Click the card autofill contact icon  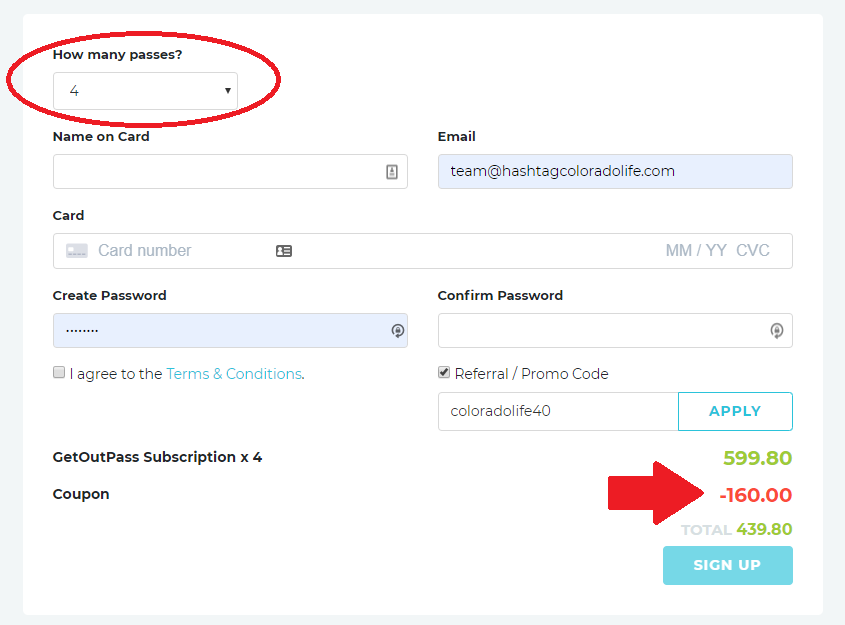[284, 251]
